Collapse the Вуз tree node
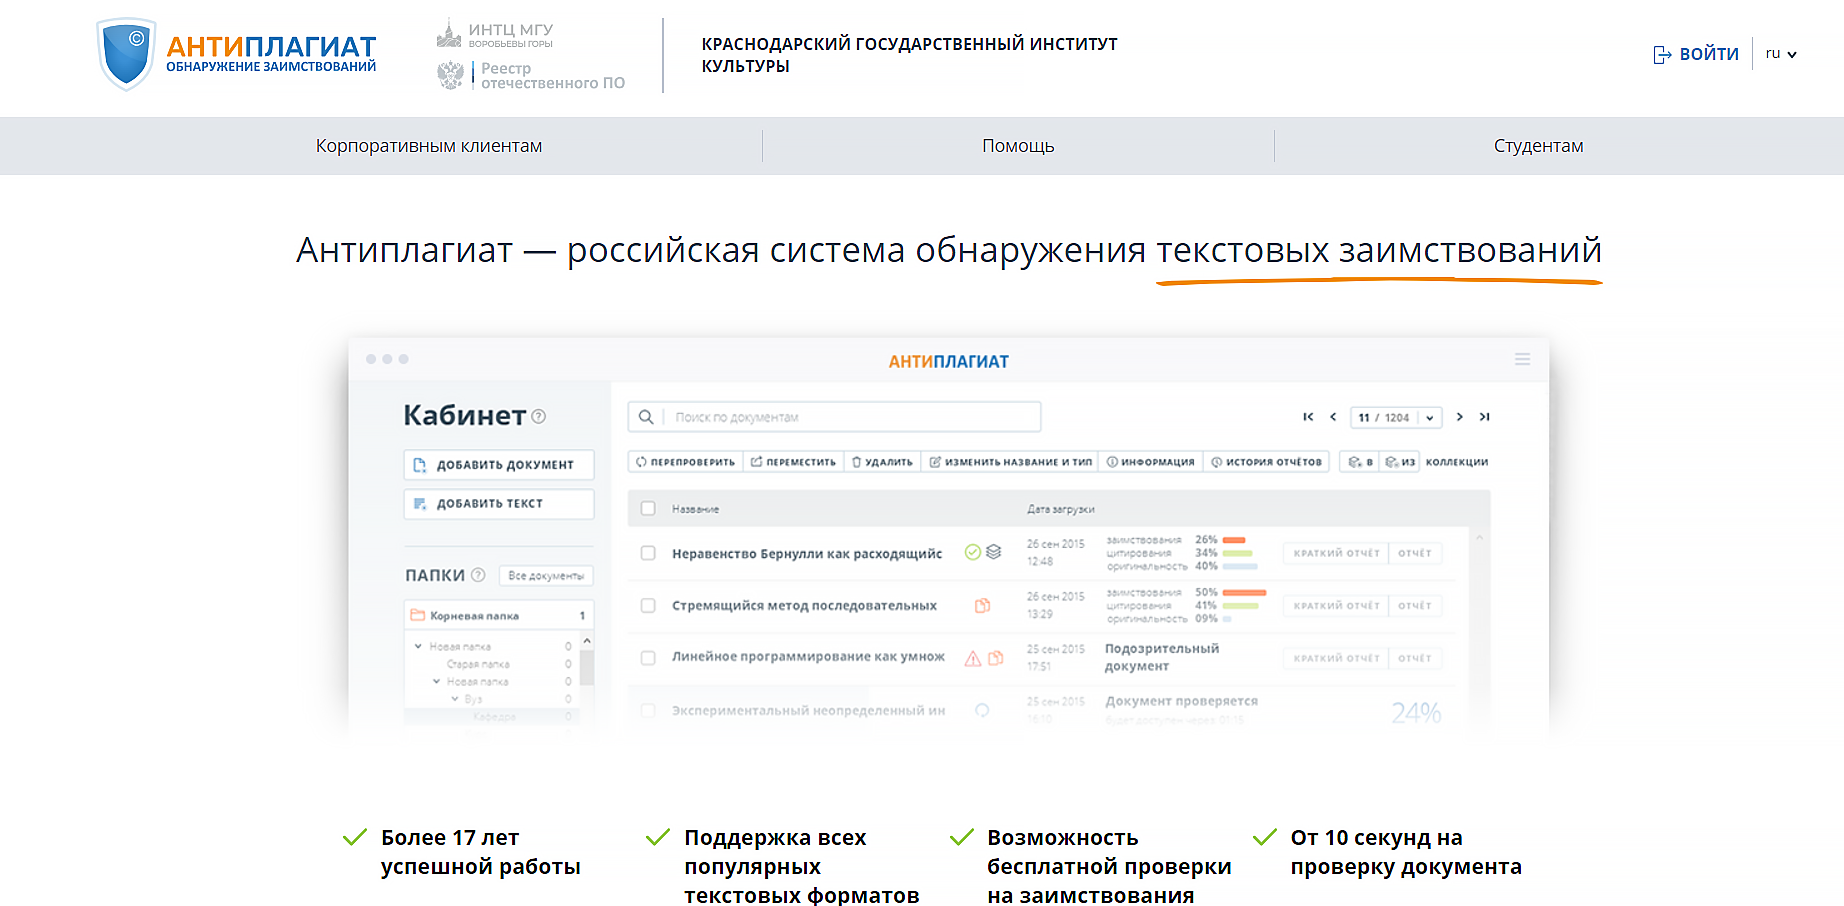This screenshot has height=906, width=1844. pos(455,699)
